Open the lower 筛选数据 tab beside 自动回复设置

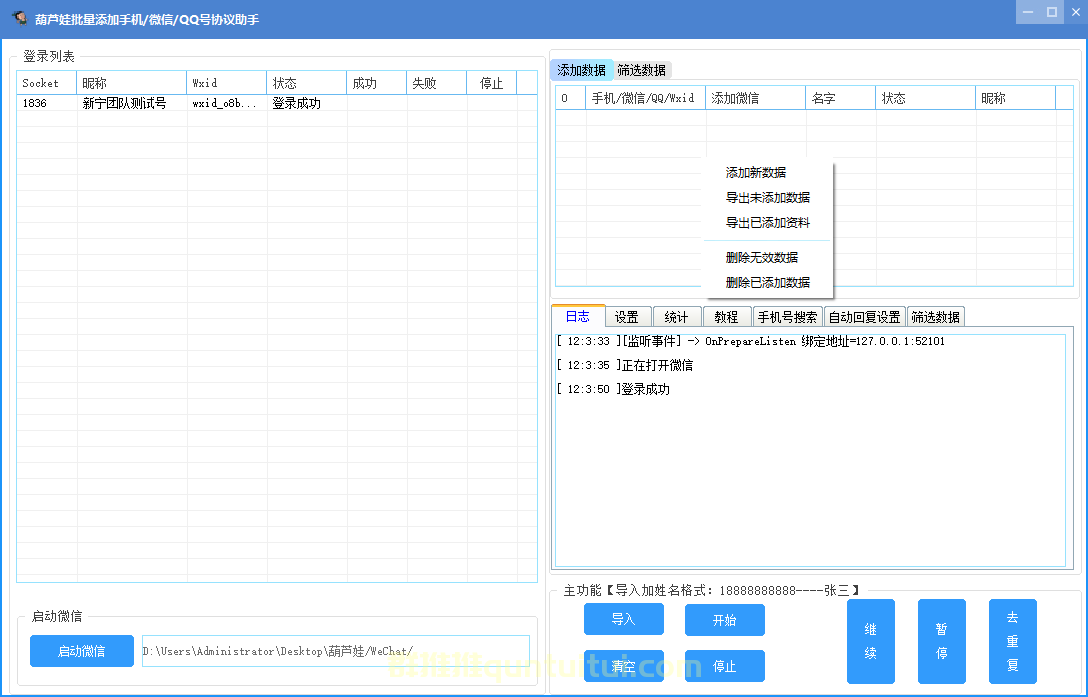click(935, 317)
